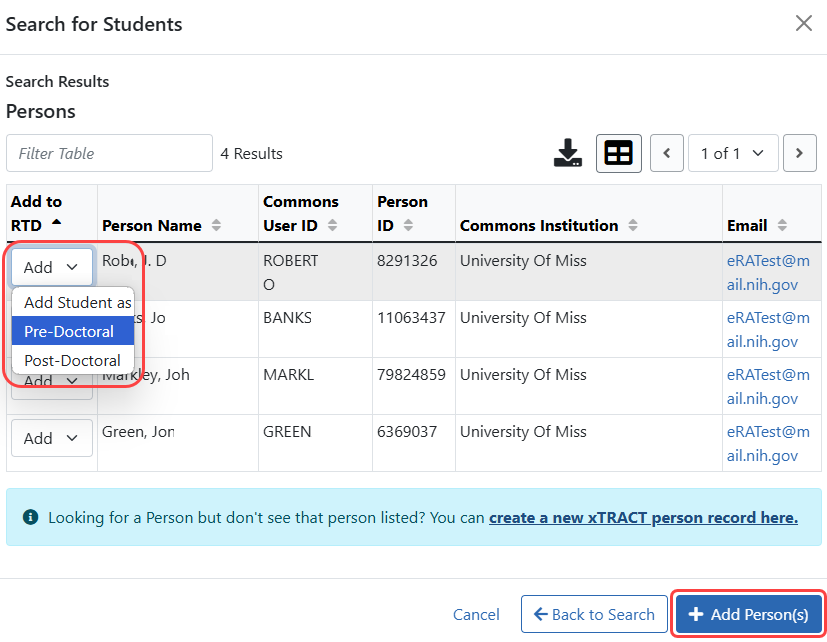Open create a new xTRACT person record link

643,517
